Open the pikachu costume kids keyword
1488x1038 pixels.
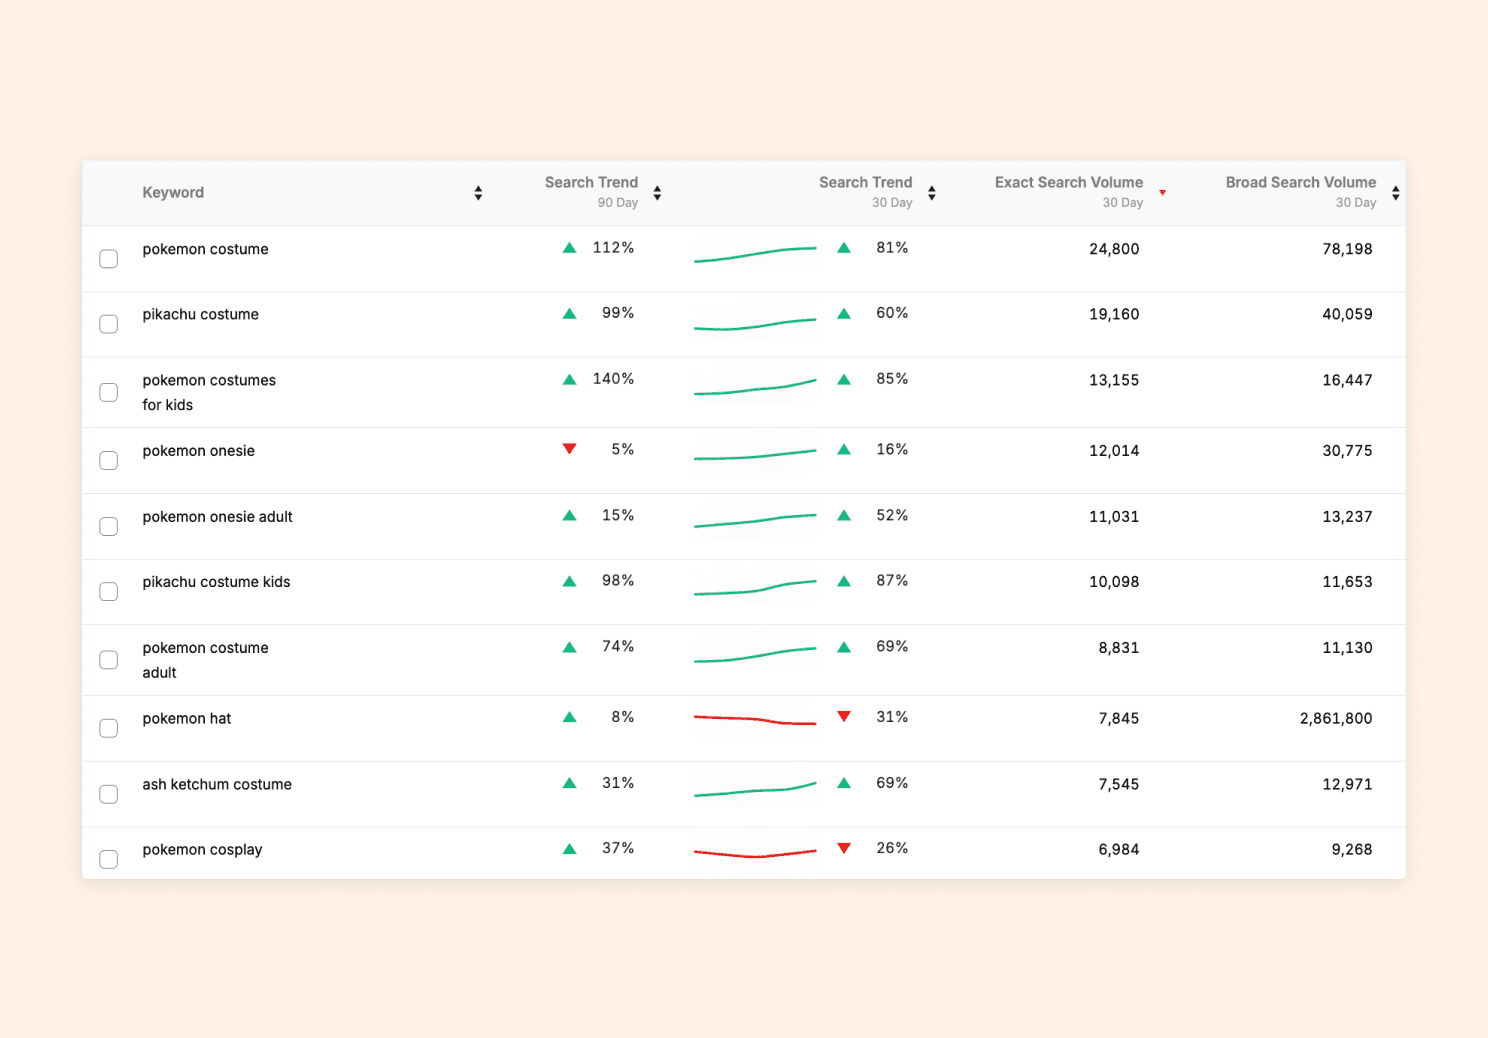click(216, 582)
